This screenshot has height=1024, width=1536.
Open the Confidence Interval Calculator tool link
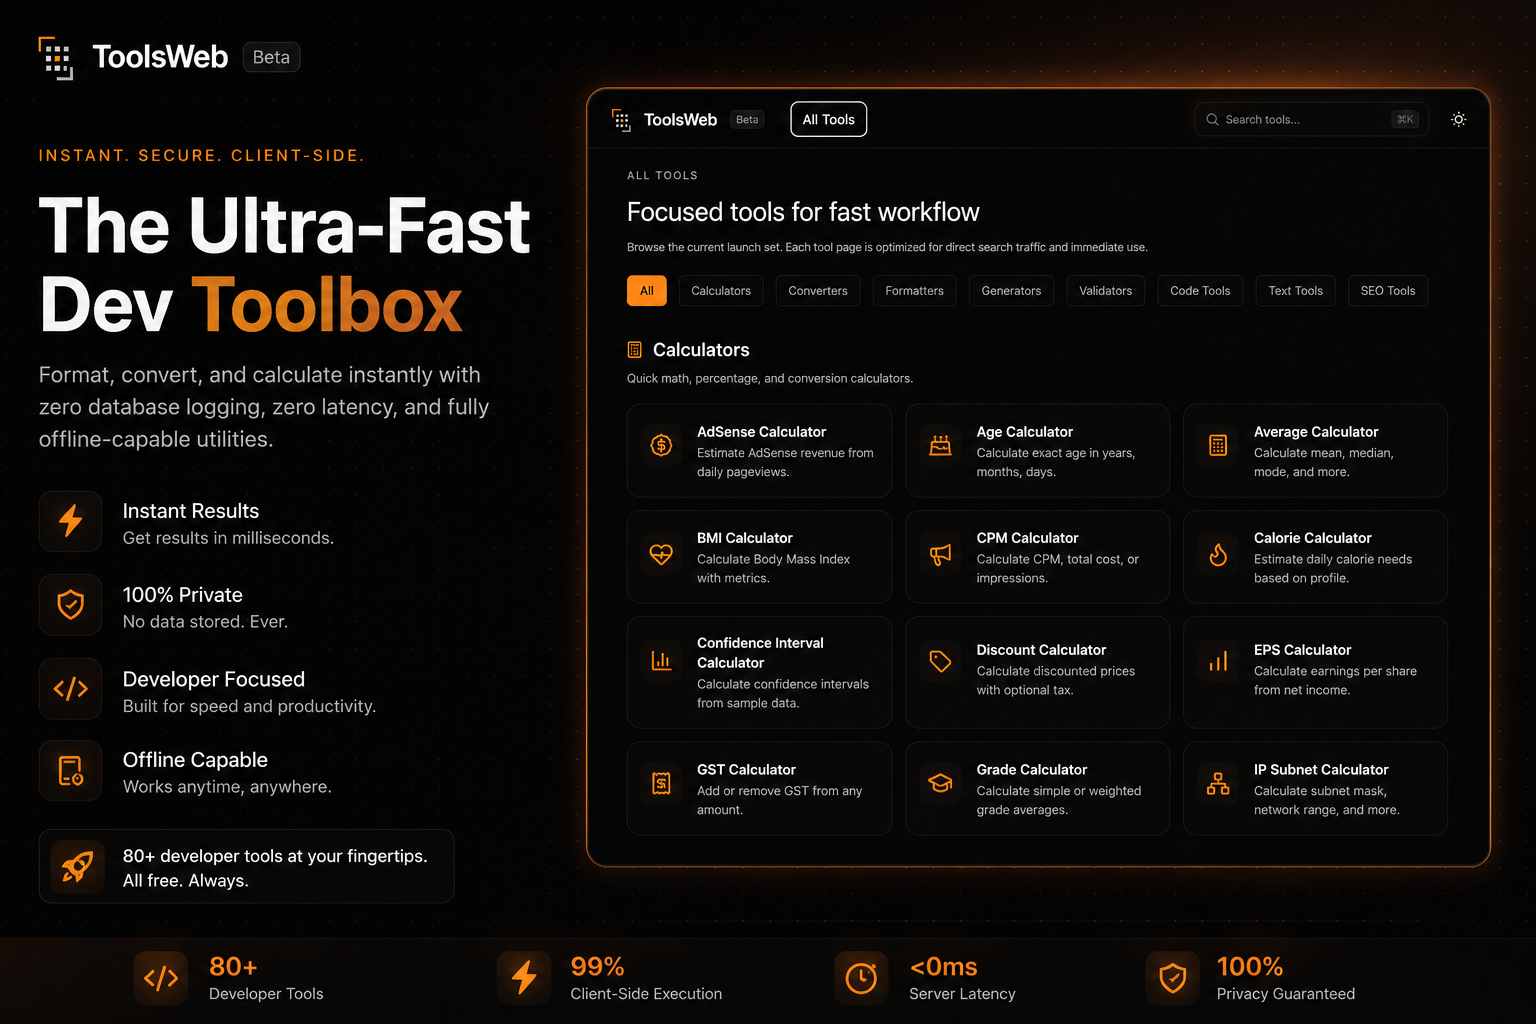coord(760,672)
